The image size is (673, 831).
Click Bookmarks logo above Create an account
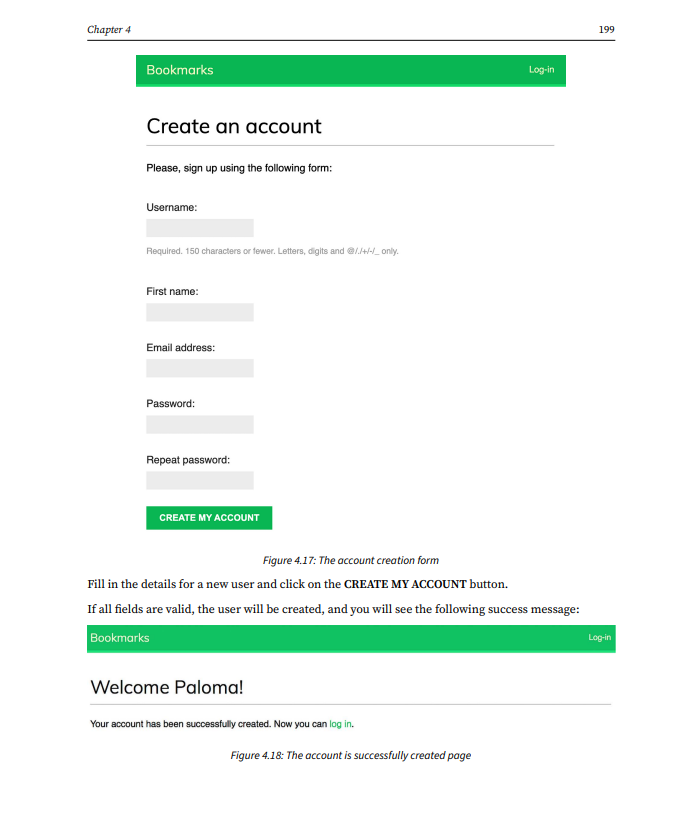click(x=180, y=70)
